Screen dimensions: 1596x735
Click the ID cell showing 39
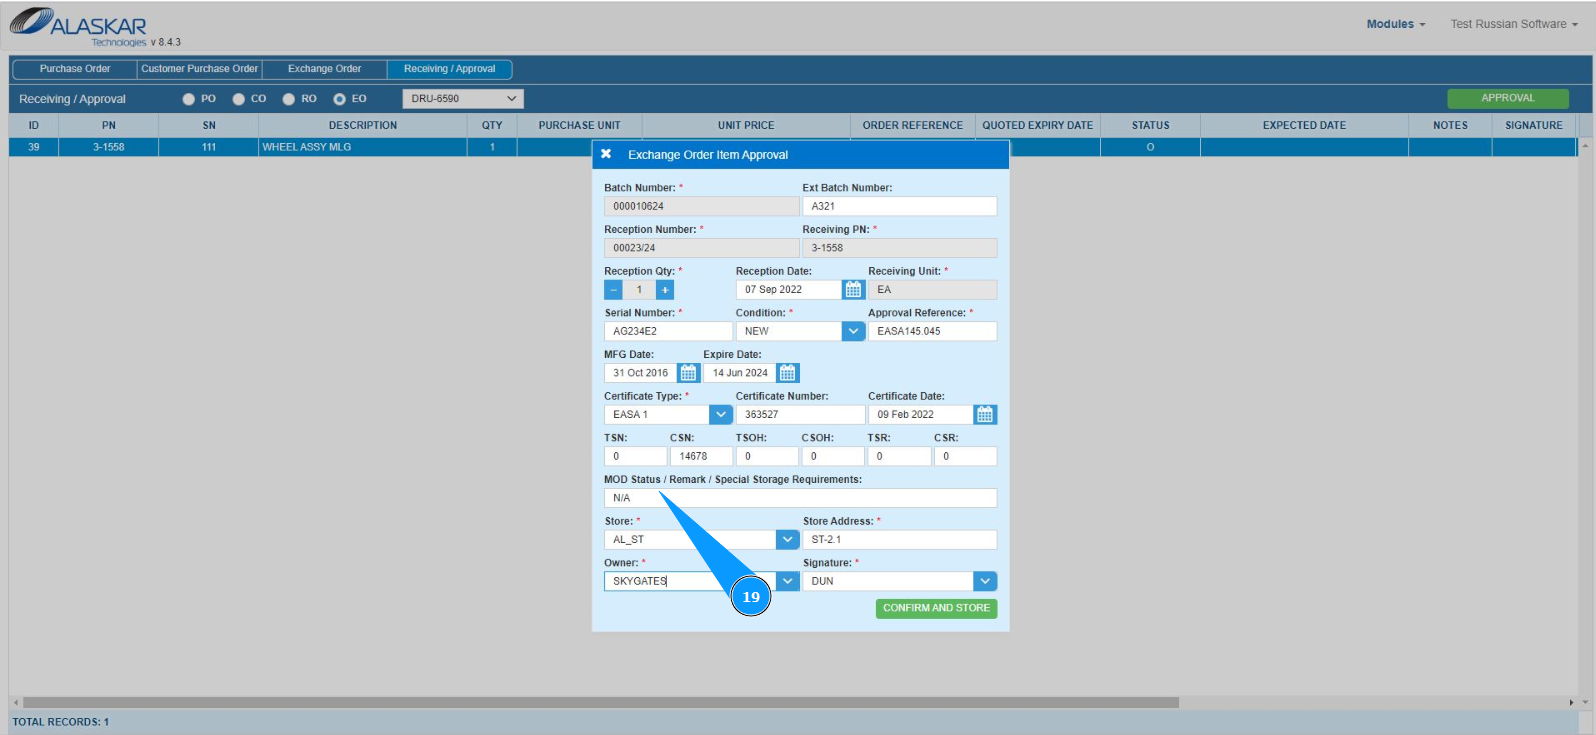click(x=34, y=147)
